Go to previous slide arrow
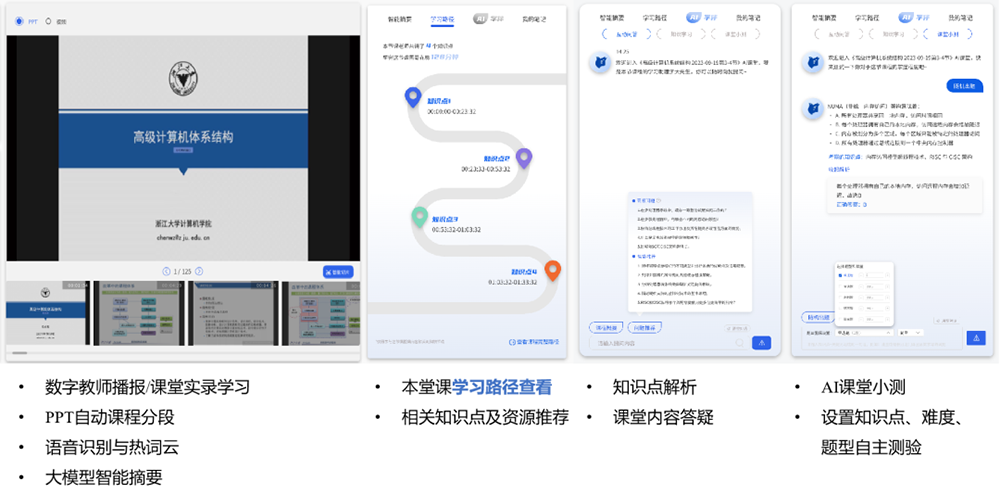 pyautogui.click(x=166, y=271)
